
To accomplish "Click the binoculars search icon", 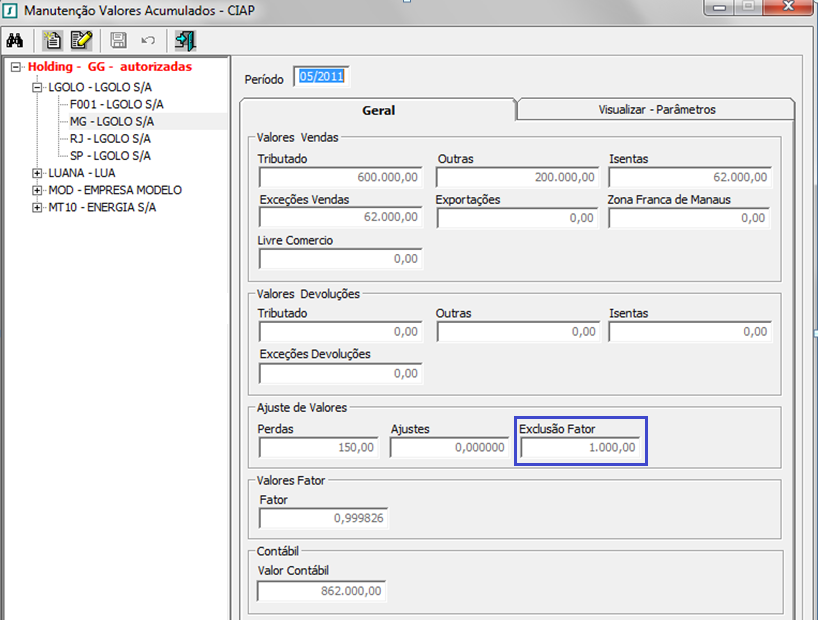I will click(15, 41).
